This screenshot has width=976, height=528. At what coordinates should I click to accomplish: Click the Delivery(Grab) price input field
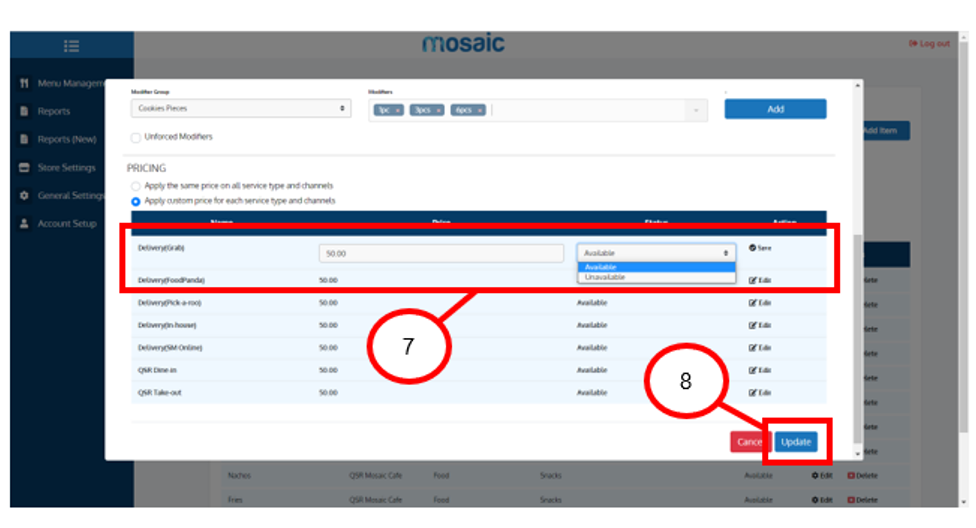[441, 253]
